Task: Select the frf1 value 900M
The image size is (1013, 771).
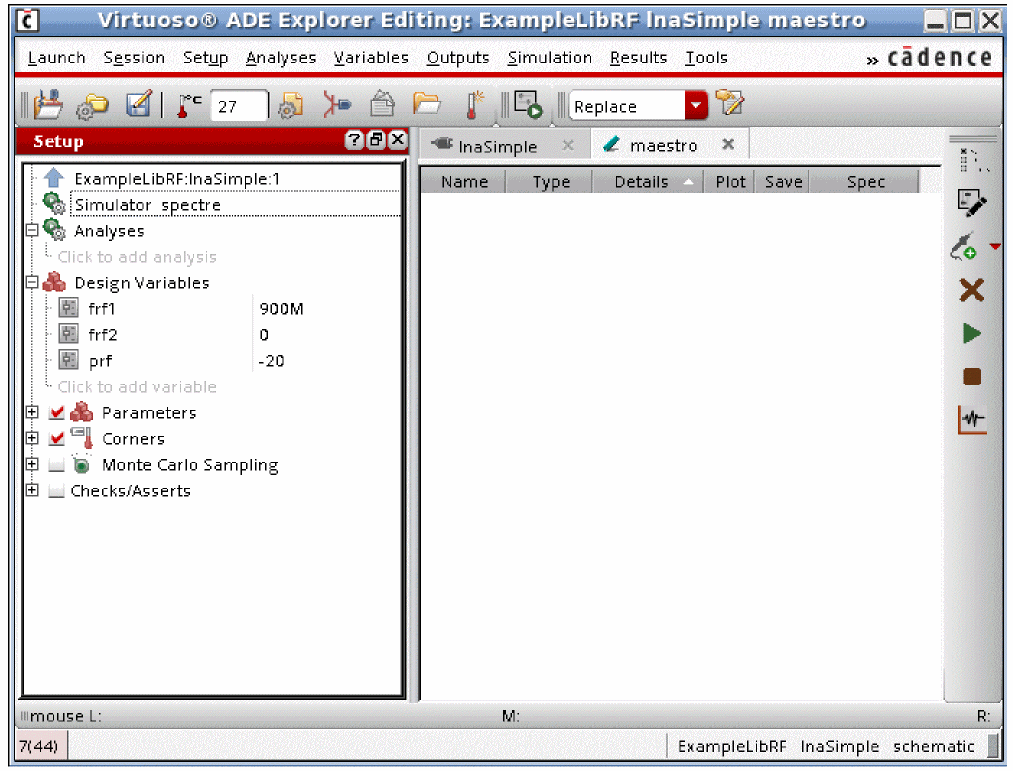Action: (281, 308)
